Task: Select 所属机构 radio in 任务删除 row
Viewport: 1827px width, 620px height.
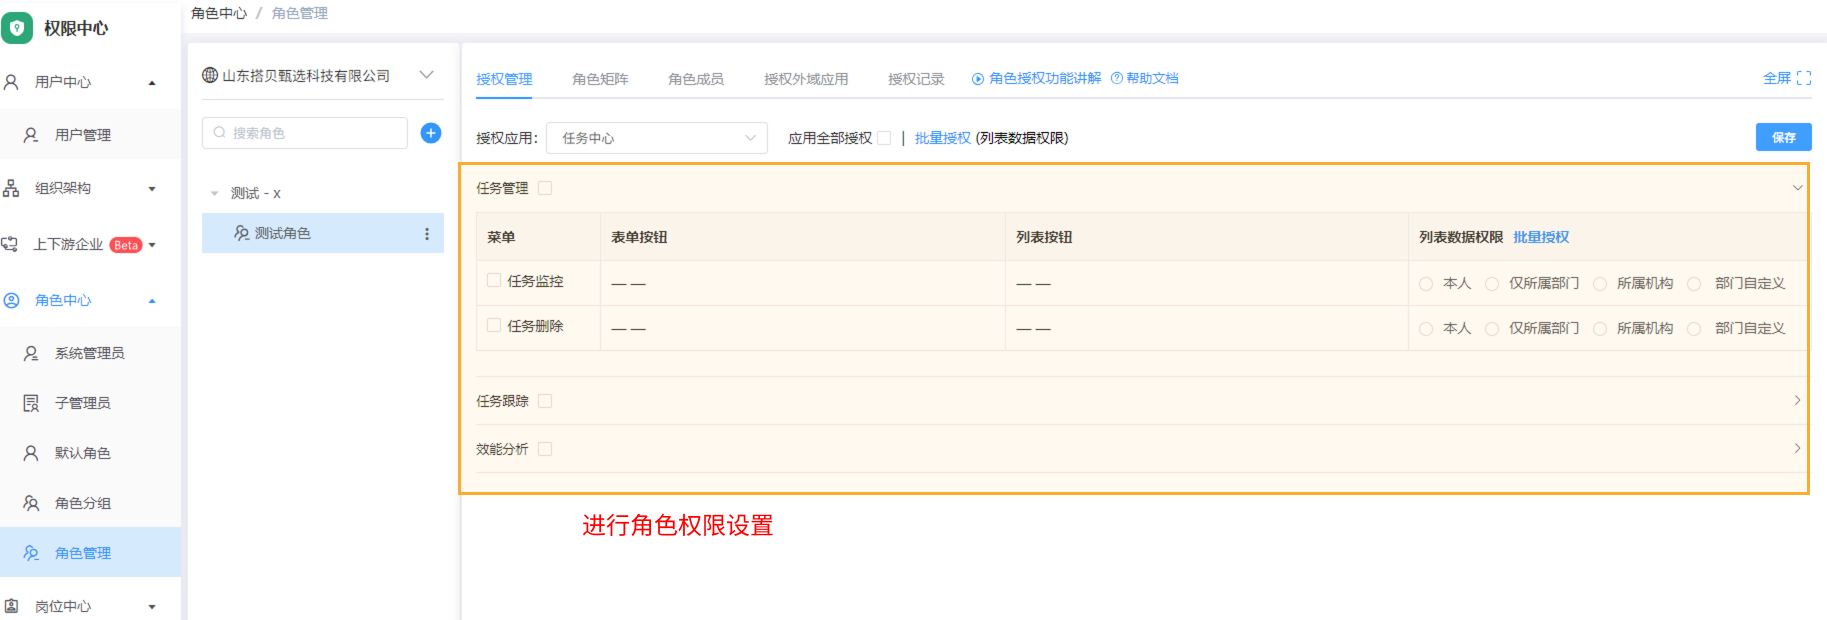Action: [x=1600, y=329]
